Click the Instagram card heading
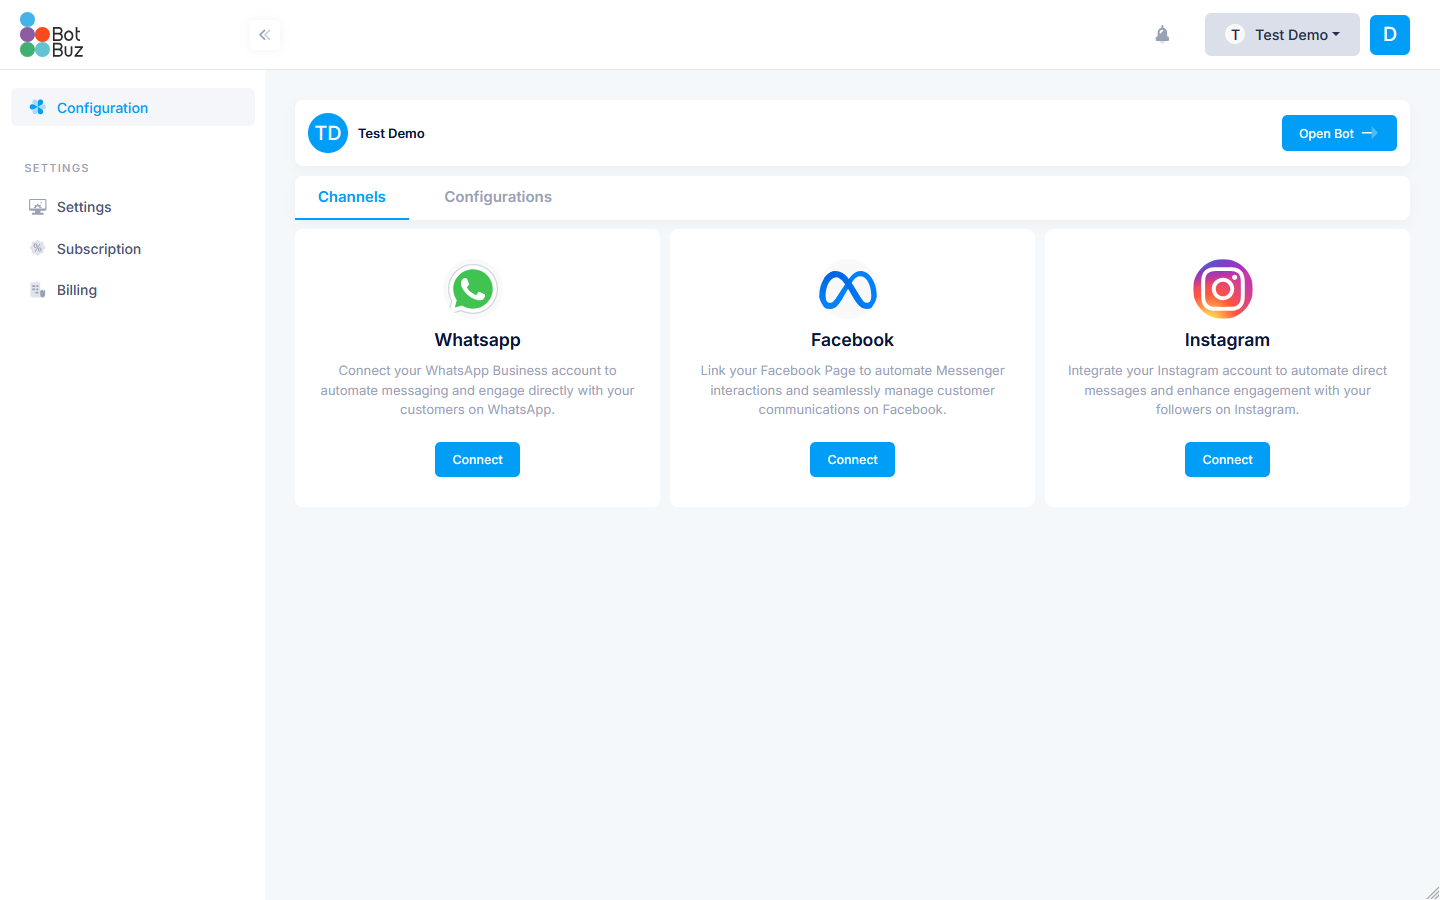The image size is (1440, 900). coord(1227,340)
